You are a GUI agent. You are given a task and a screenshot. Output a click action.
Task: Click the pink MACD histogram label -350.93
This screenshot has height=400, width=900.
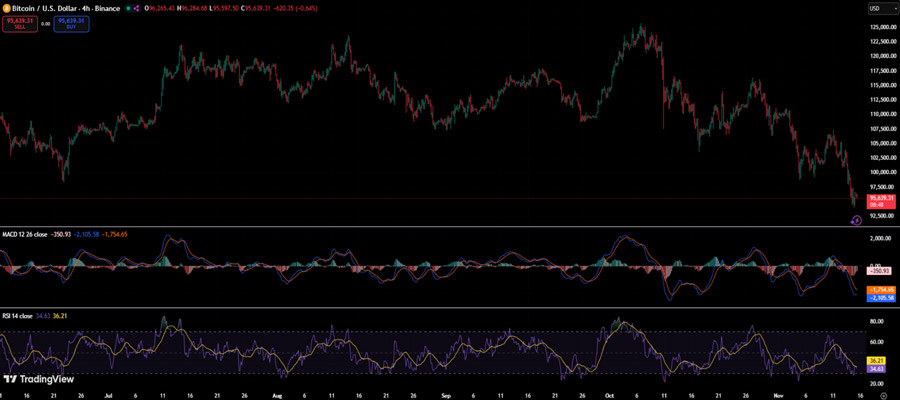coord(879,270)
